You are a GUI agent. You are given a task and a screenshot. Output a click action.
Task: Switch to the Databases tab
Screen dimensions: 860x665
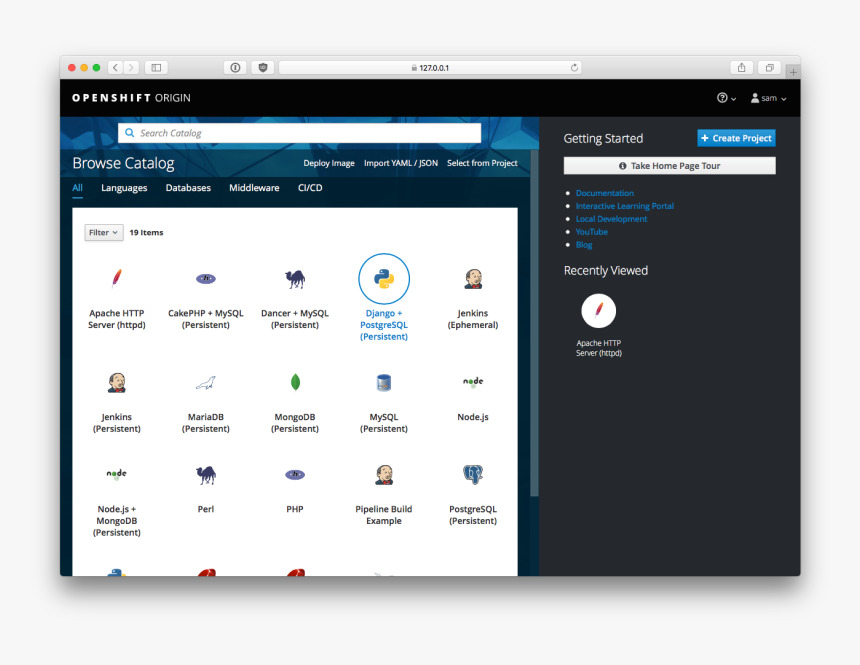pyautogui.click(x=188, y=188)
